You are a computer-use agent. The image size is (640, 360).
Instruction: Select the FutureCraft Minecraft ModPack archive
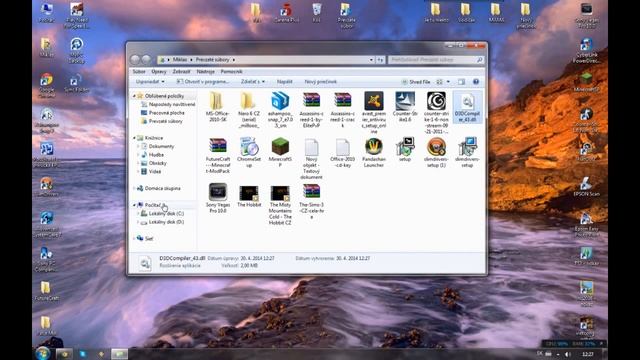point(218,156)
